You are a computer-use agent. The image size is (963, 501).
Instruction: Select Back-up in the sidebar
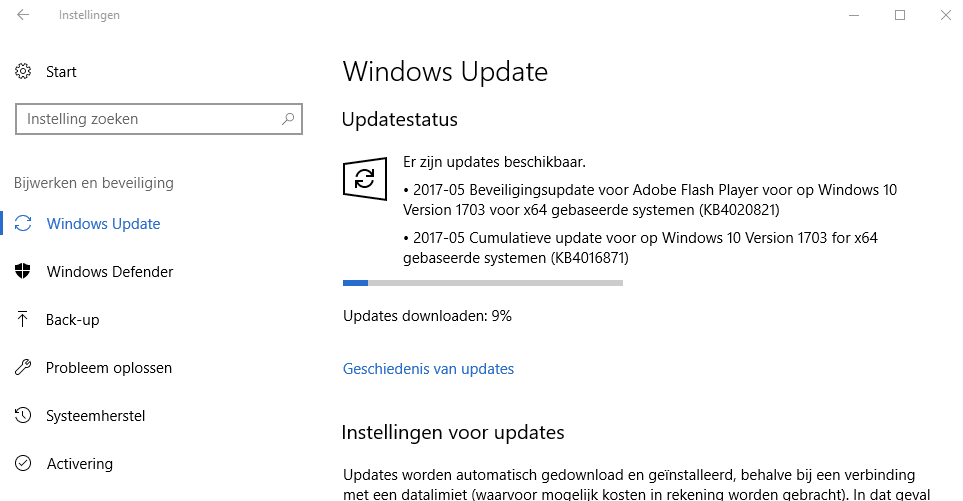pos(72,320)
